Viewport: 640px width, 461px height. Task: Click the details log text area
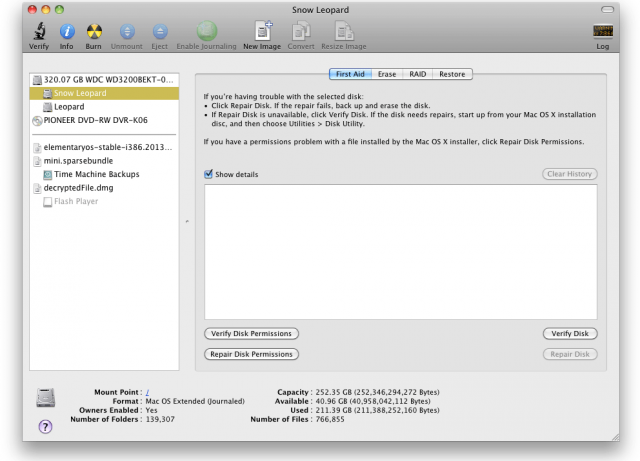[401, 252]
